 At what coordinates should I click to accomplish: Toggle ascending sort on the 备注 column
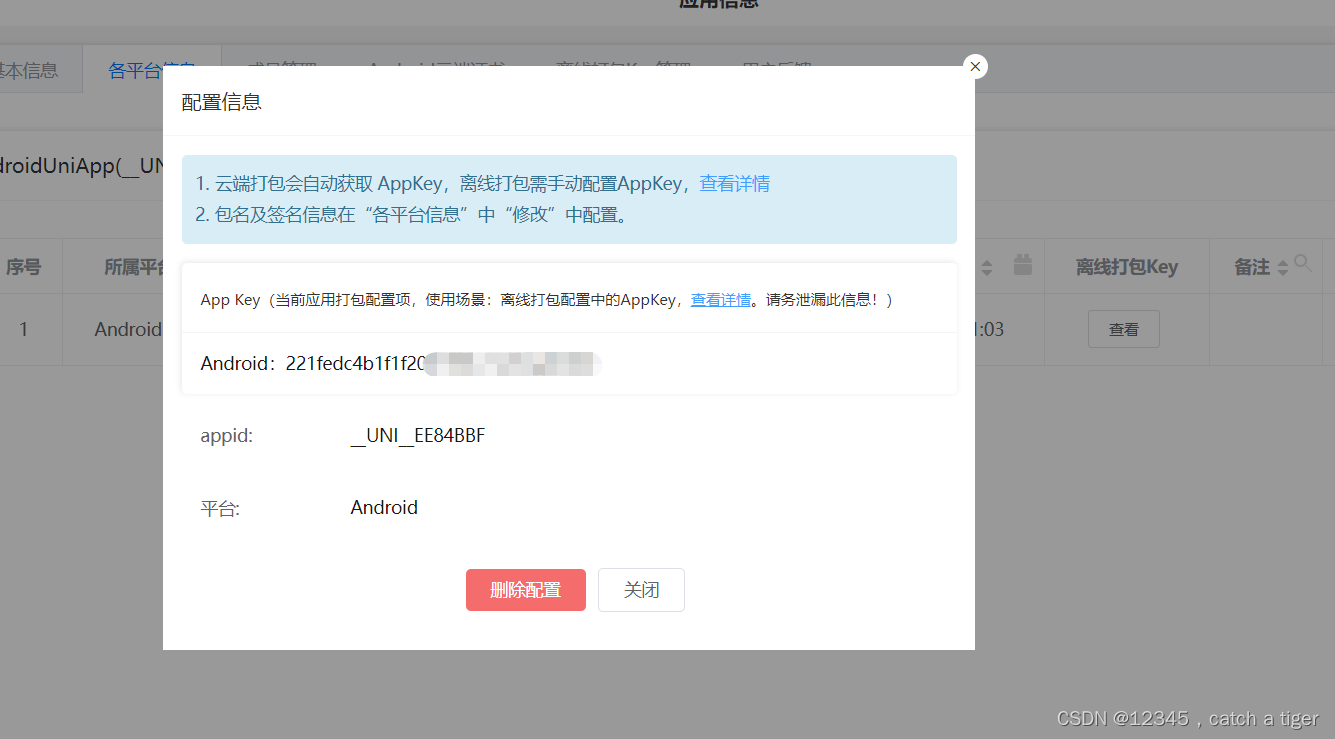[x=1282, y=261]
